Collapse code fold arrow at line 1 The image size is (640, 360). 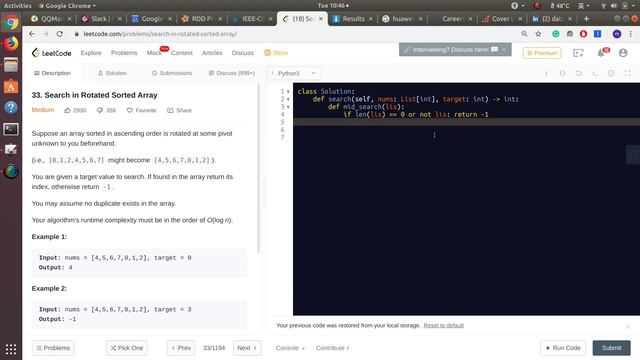[x=288, y=91]
